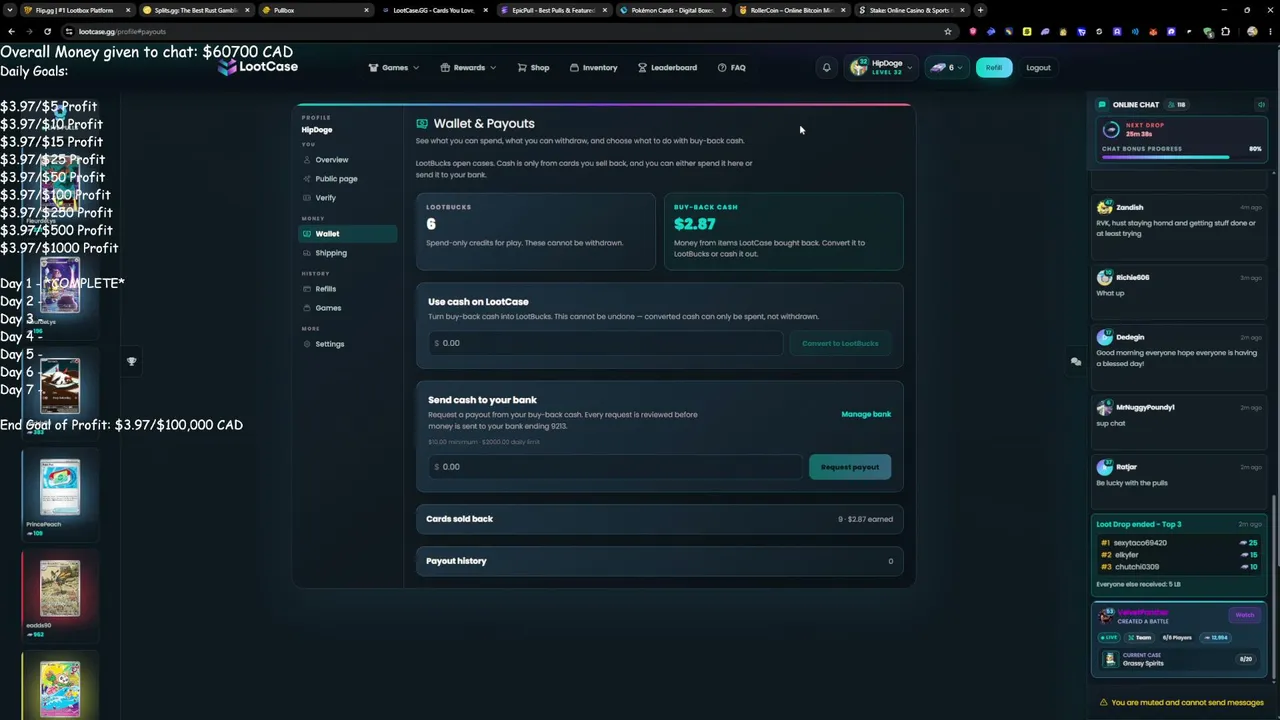Click the Refills sidebar icon
Image resolution: width=1280 pixels, height=720 pixels.
(307, 289)
